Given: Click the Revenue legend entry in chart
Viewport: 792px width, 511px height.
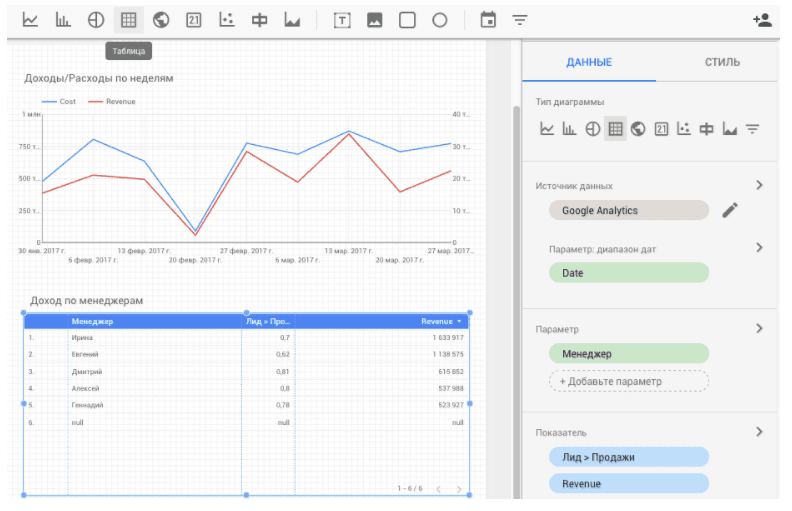Looking at the screenshot, I should [x=112, y=101].
